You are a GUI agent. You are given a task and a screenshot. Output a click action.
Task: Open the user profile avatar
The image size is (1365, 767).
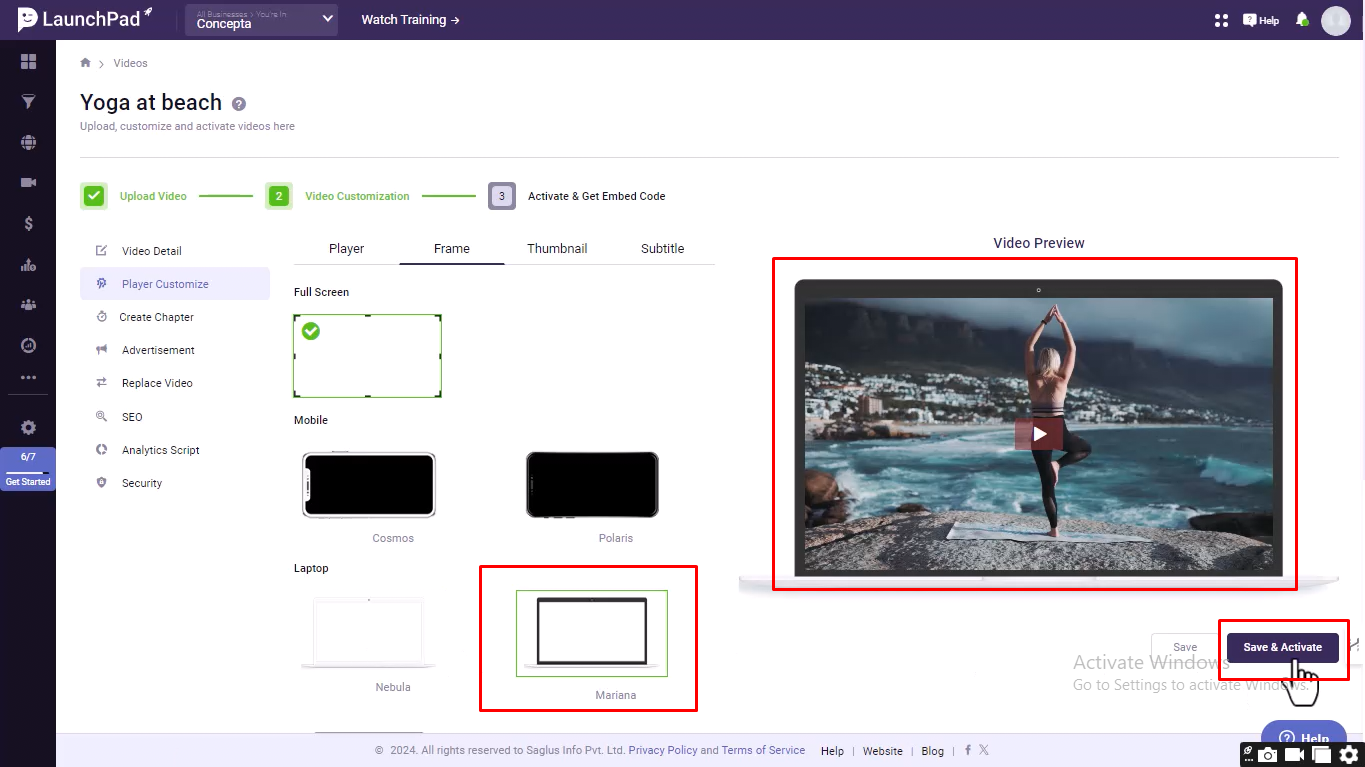click(x=1336, y=20)
